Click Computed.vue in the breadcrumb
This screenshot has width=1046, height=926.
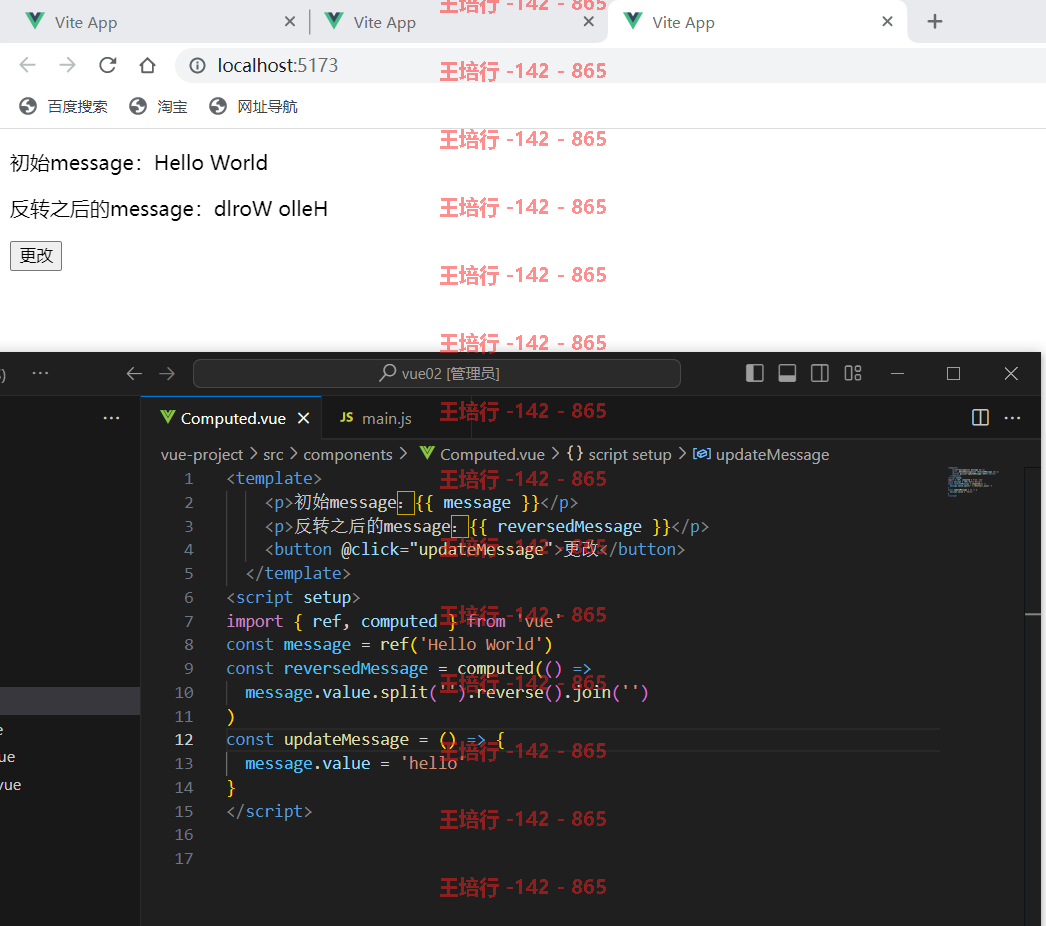pos(492,455)
